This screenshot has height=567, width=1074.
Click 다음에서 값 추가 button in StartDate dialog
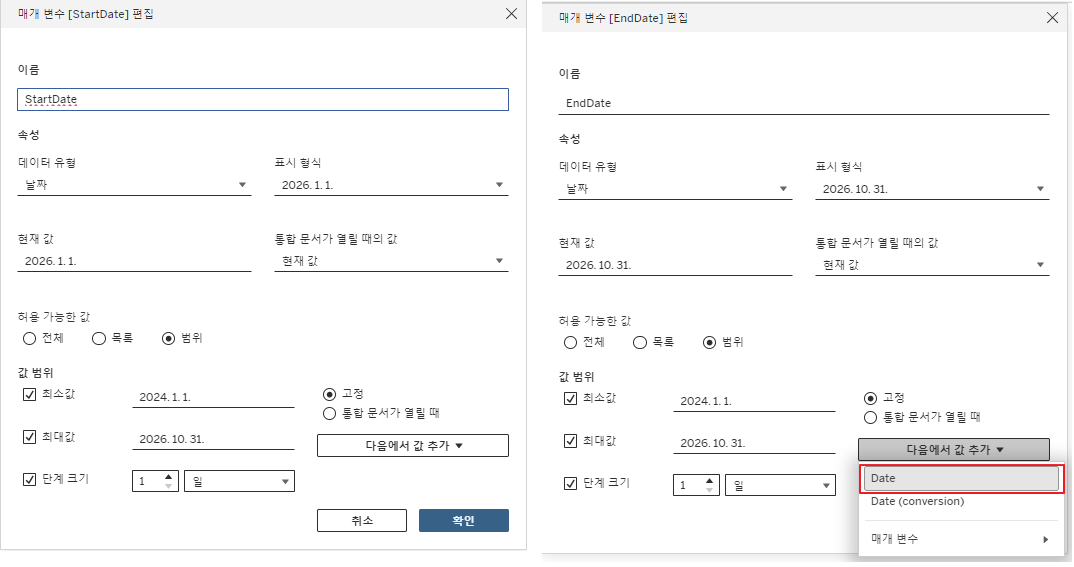413,446
